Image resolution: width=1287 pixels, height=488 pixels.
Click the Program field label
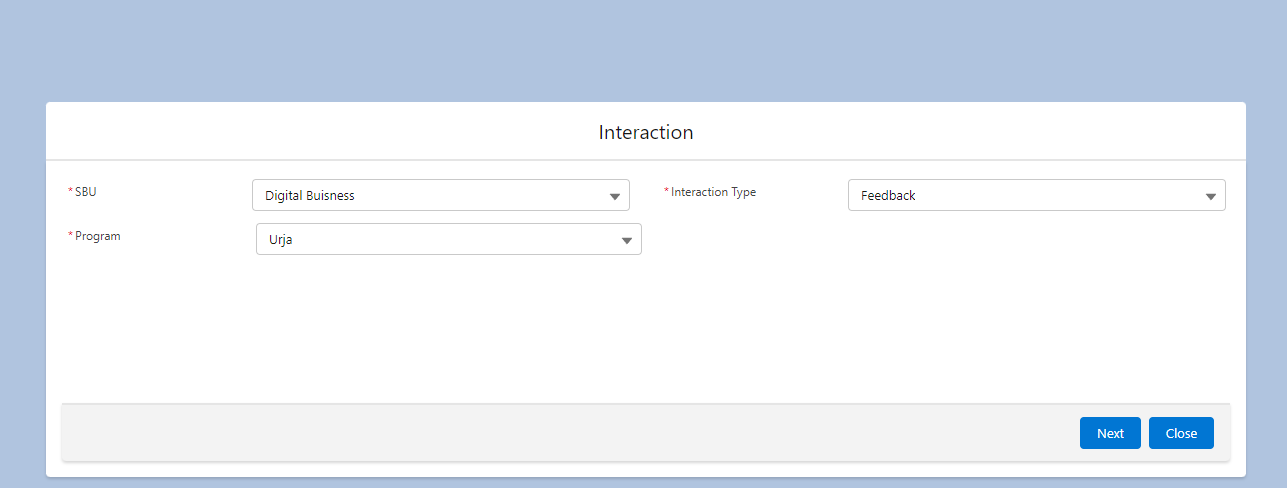click(x=98, y=236)
